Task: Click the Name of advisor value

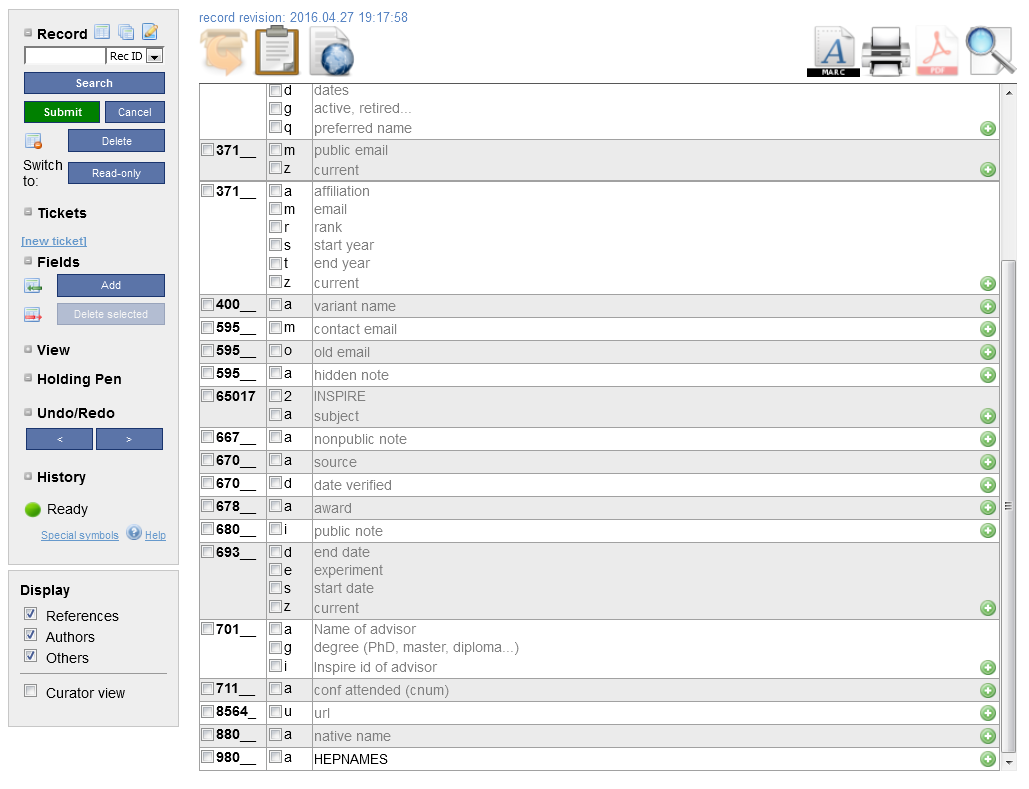Action: point(364,629)
